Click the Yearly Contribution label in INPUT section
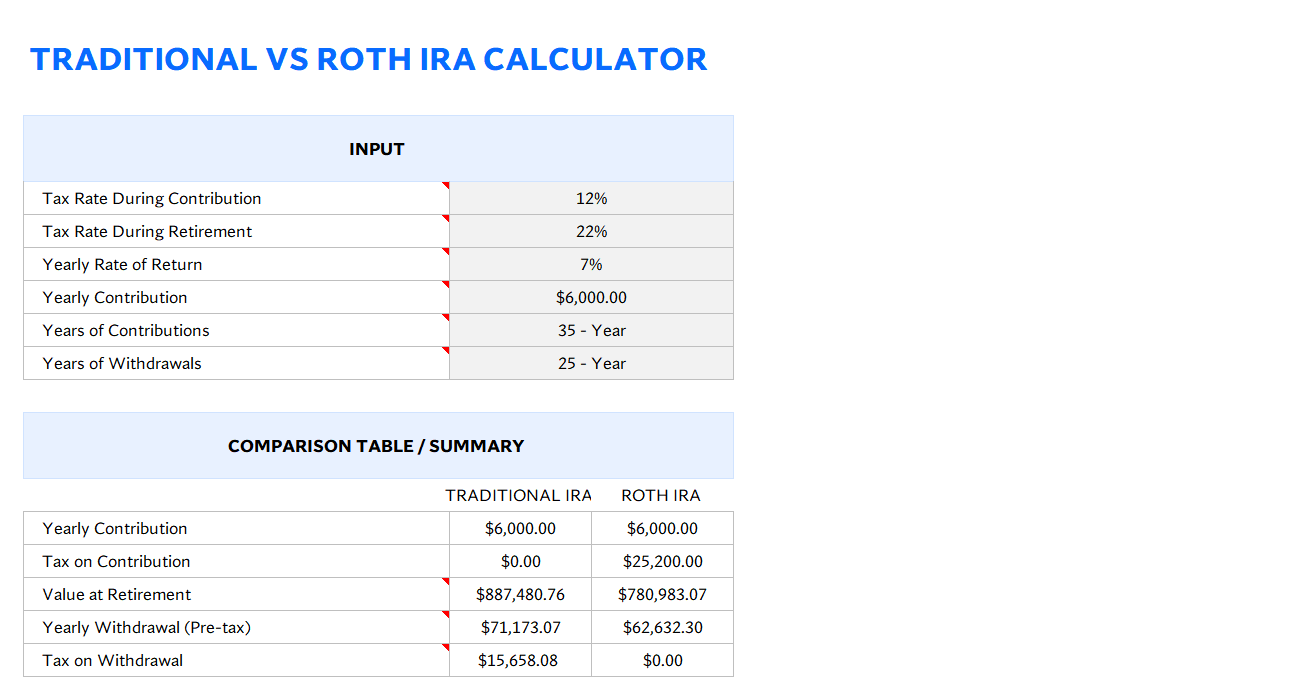 click(x=115, y=297)
